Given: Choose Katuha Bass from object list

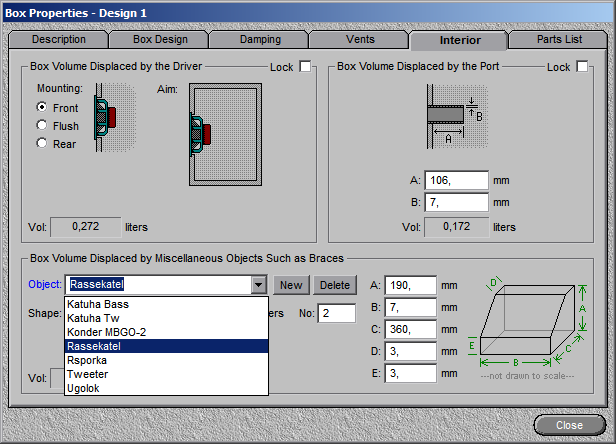Looking at the screenshot, I should click(167, 304).
